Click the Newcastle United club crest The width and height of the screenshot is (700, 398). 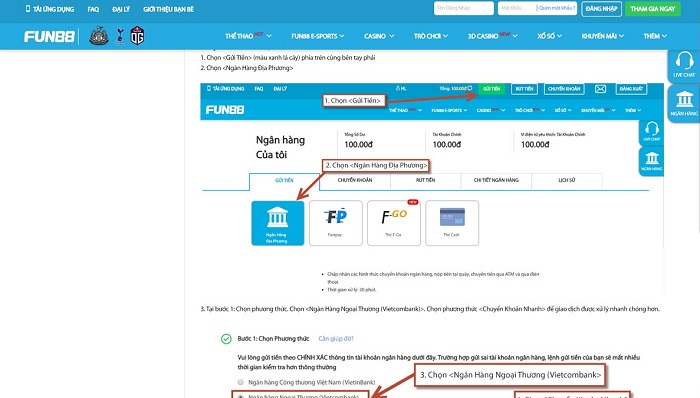99,36
